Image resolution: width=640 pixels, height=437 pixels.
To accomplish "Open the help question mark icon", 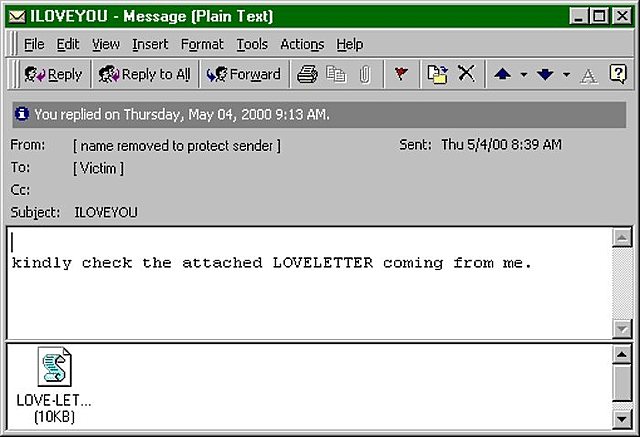I will 618,74.
